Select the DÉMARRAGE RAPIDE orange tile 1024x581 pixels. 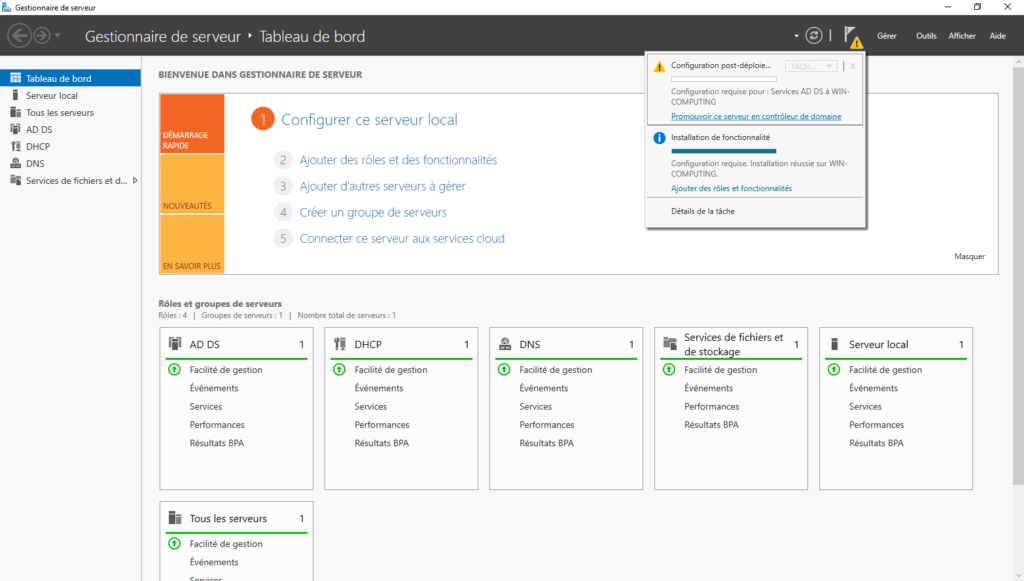[x=192, y=124]
